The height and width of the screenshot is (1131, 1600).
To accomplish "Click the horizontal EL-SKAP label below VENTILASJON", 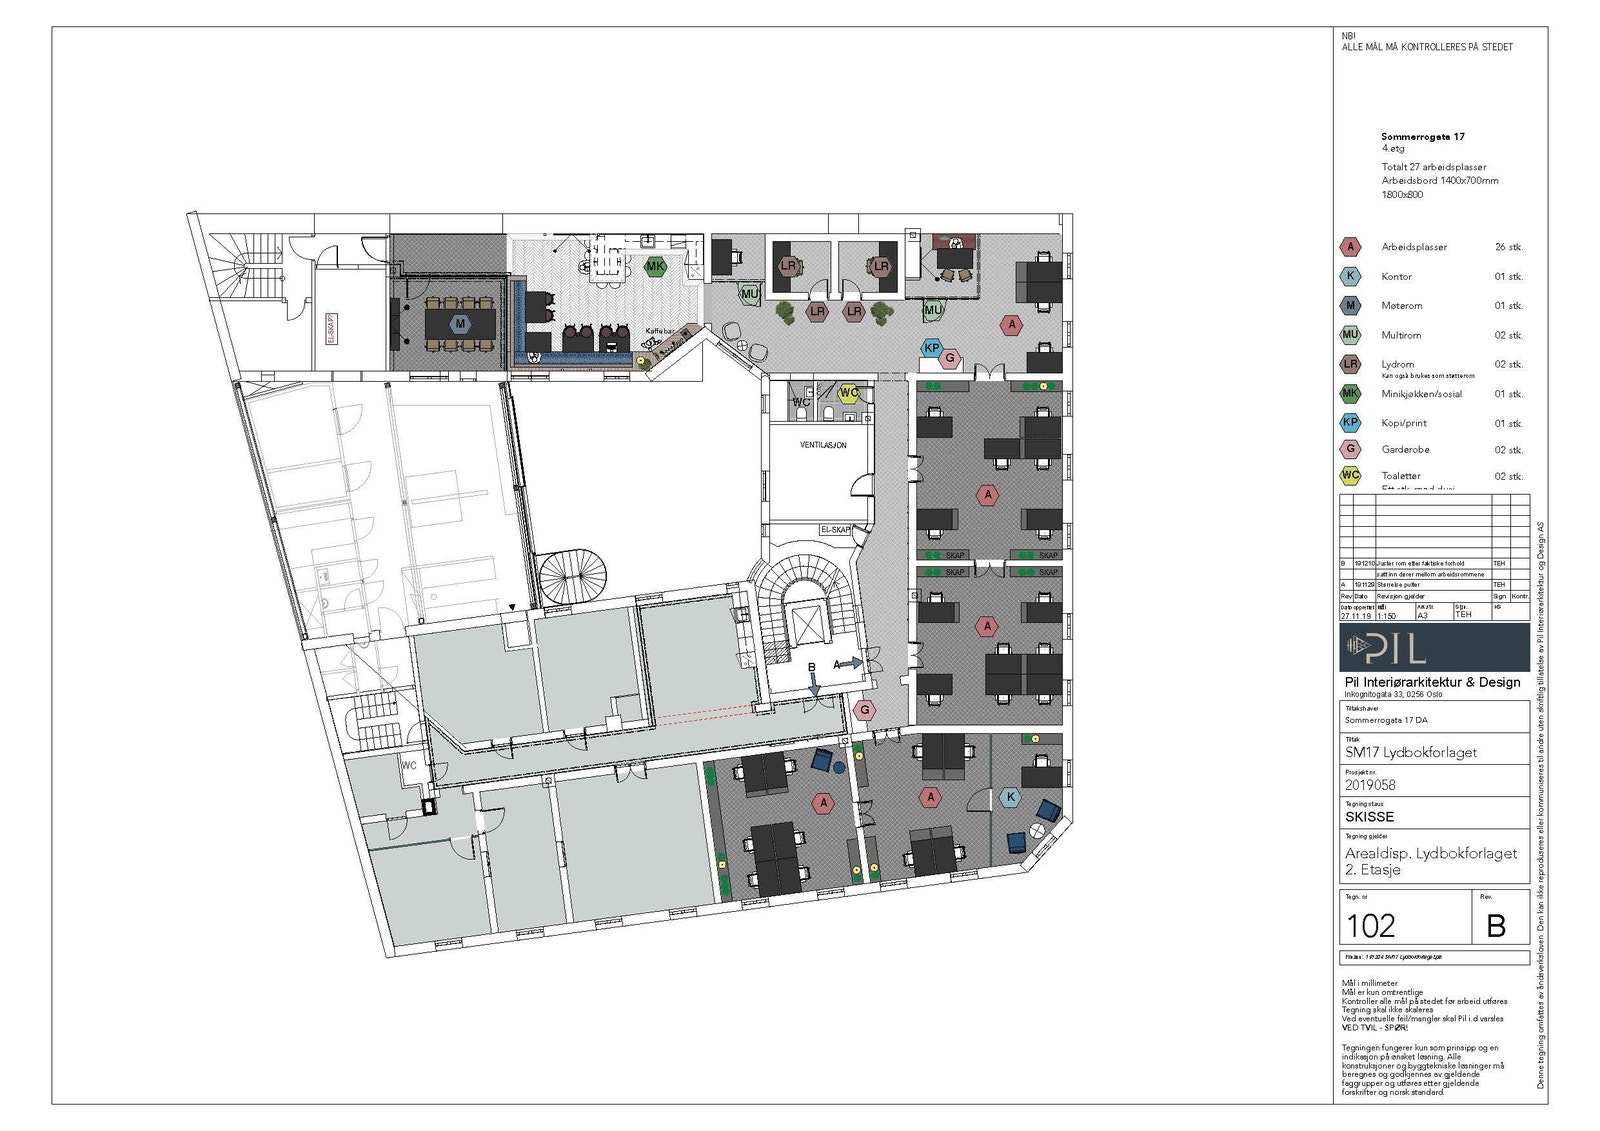I will (835, 530).
